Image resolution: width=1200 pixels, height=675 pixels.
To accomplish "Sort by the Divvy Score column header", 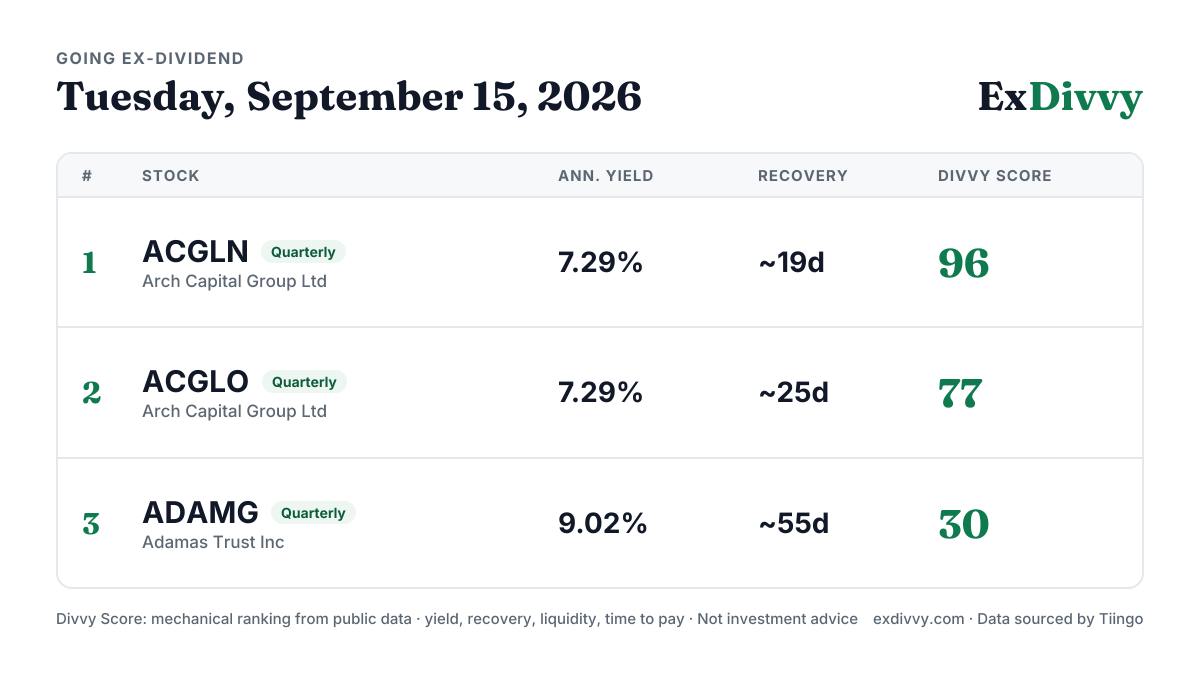I will tap(995, 176).
